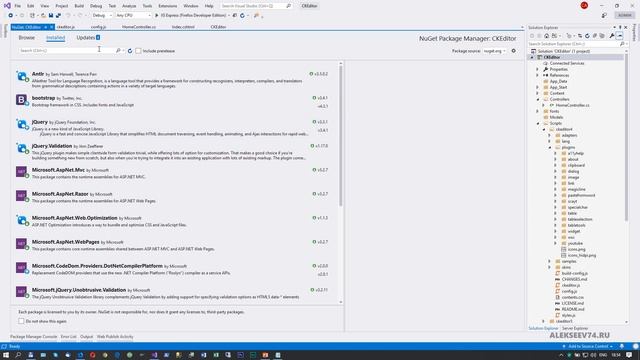Click the Save All toolbar icon
640x360 pixels.
[58, 16]
